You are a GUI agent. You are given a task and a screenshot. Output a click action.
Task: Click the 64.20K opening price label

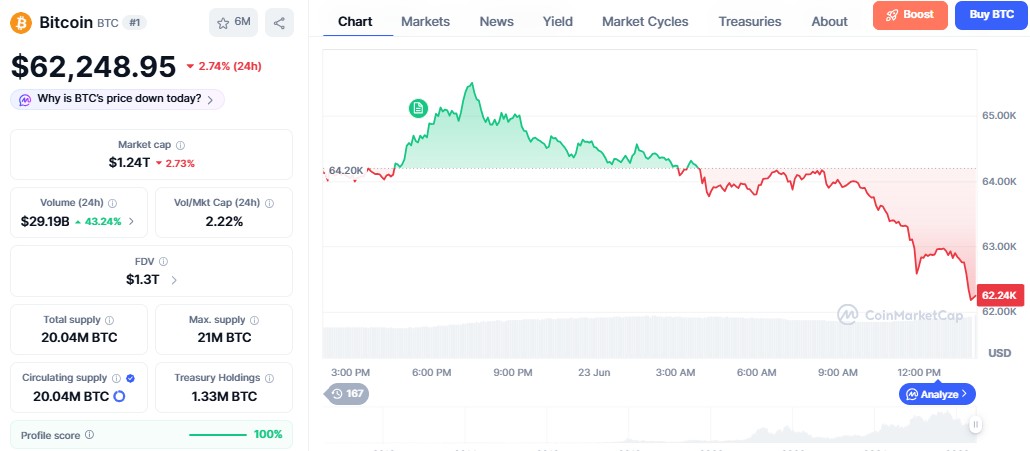pyautogui.click(x=346, y=171)
